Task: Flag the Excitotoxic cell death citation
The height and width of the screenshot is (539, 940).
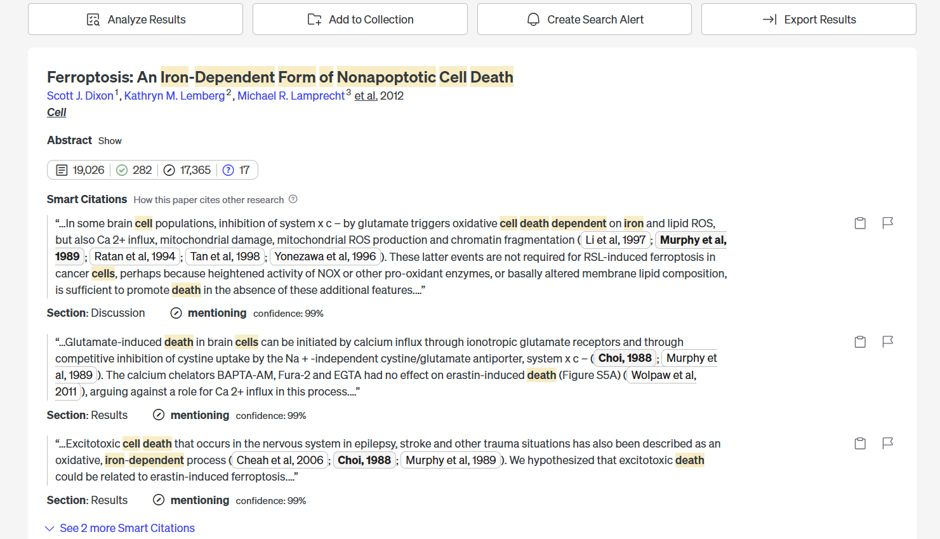Action: pyautogui.click(x=888, y=443)
